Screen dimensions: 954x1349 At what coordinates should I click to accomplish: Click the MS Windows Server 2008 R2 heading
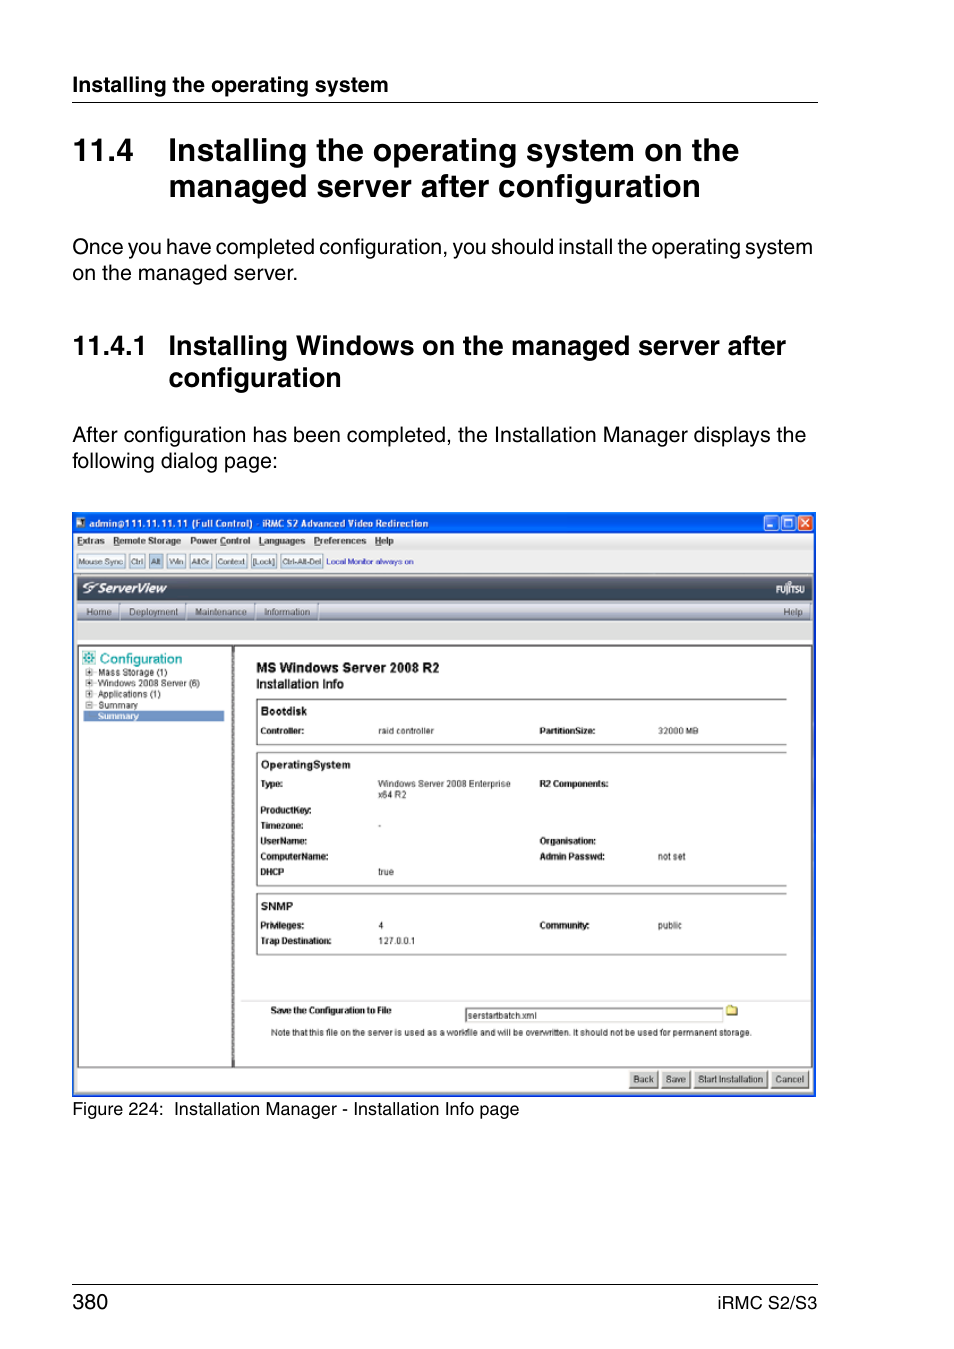pyautogui.click(x=348, y=668)
